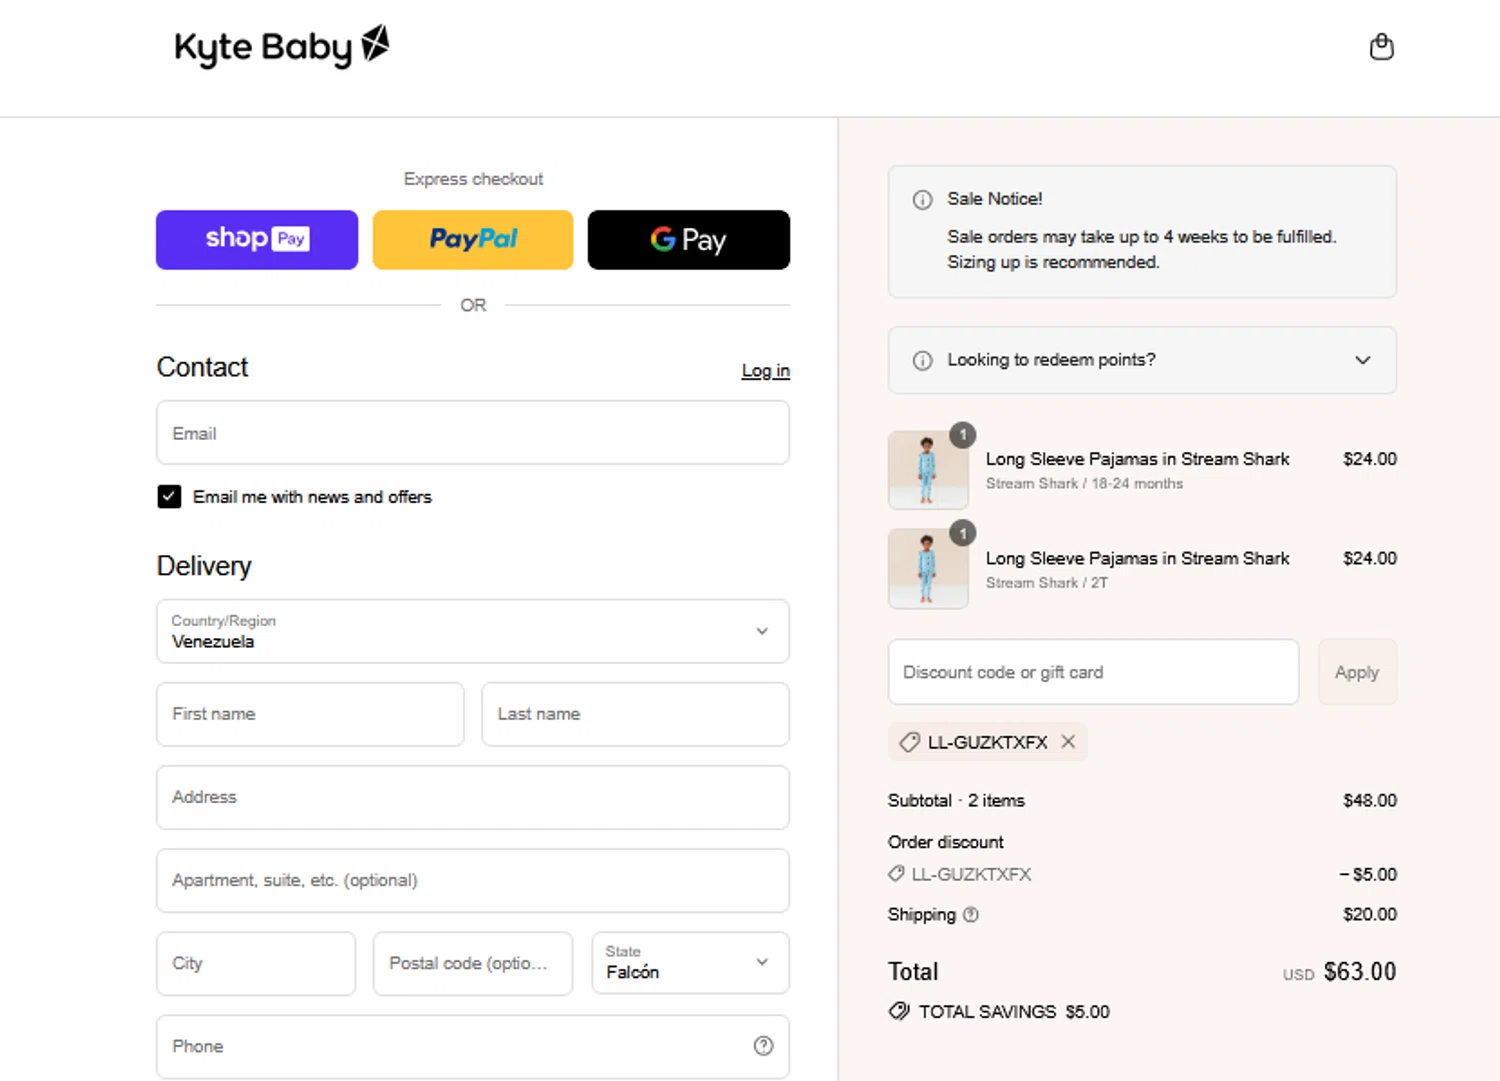Click the 2T pajamas thumbnail
The image size is (1500, 1081).
[928, 569]
